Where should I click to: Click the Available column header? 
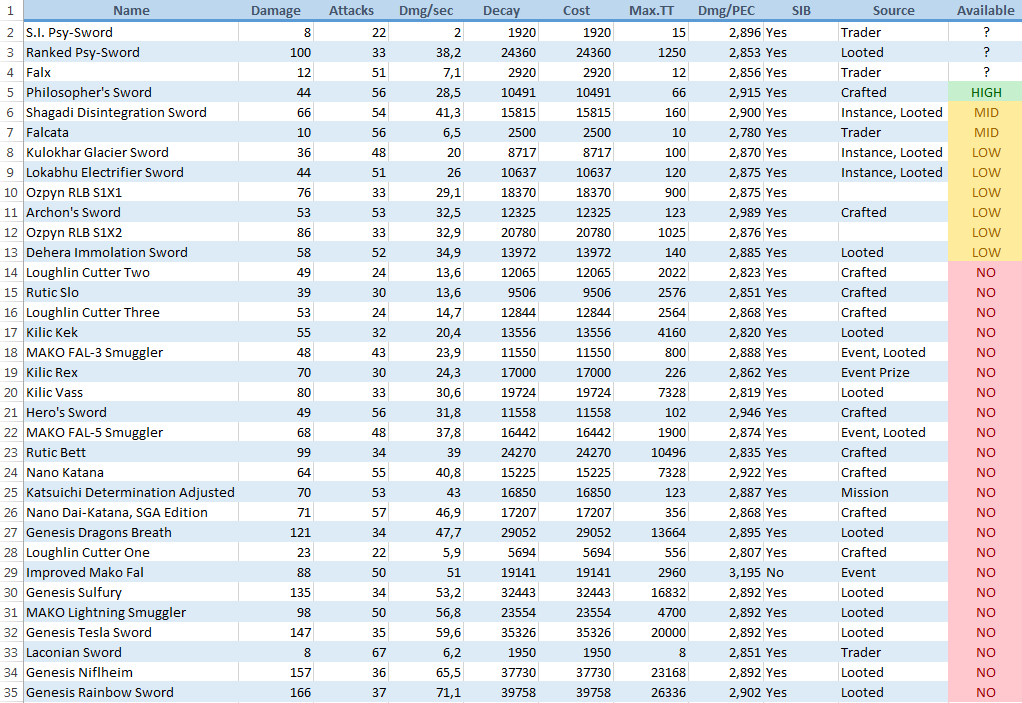tap(985, 11)
